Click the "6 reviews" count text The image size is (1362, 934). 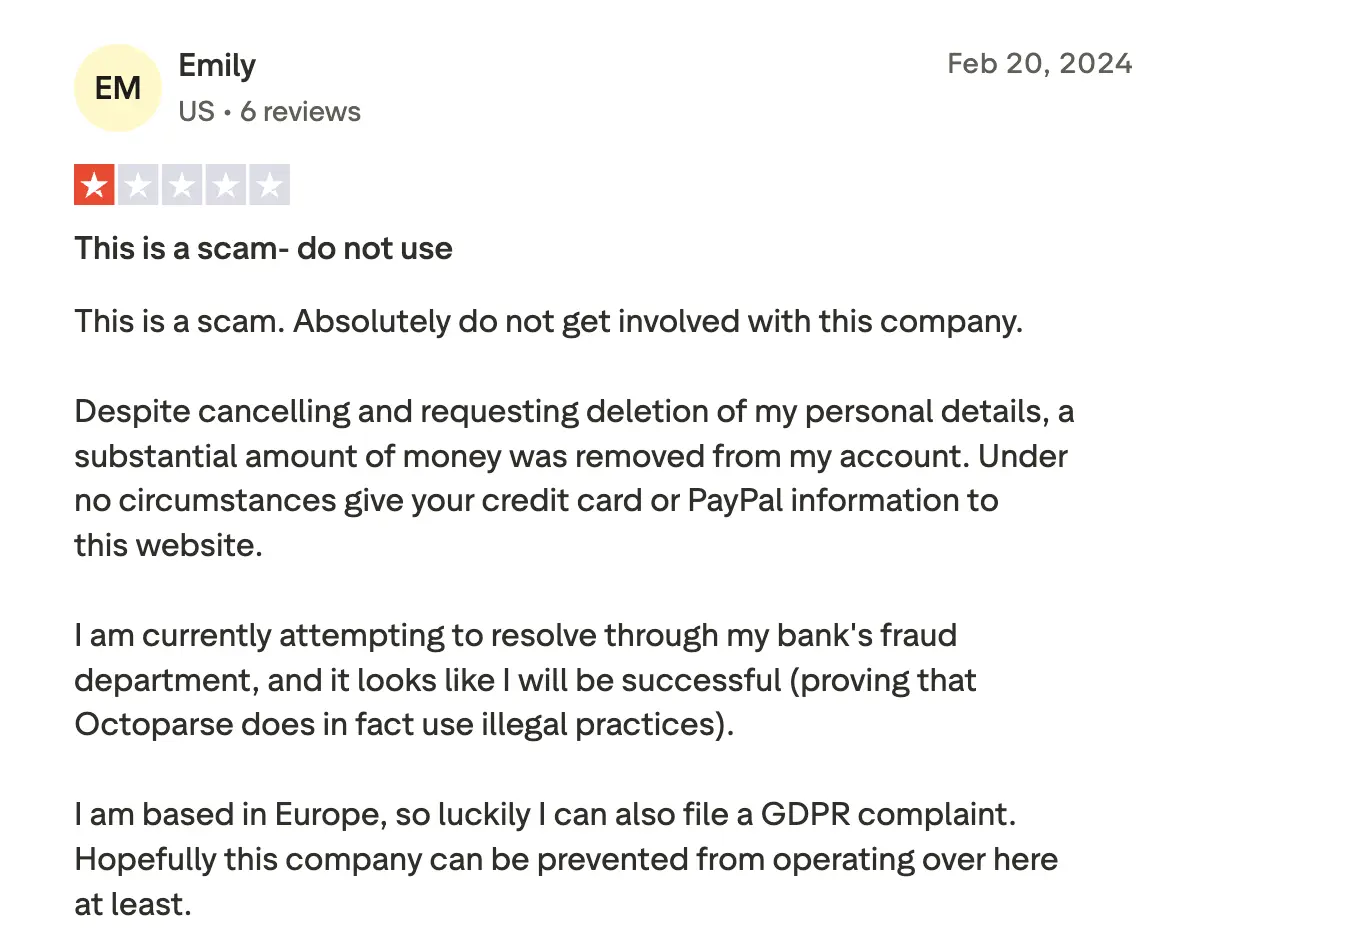coord(300,112)
